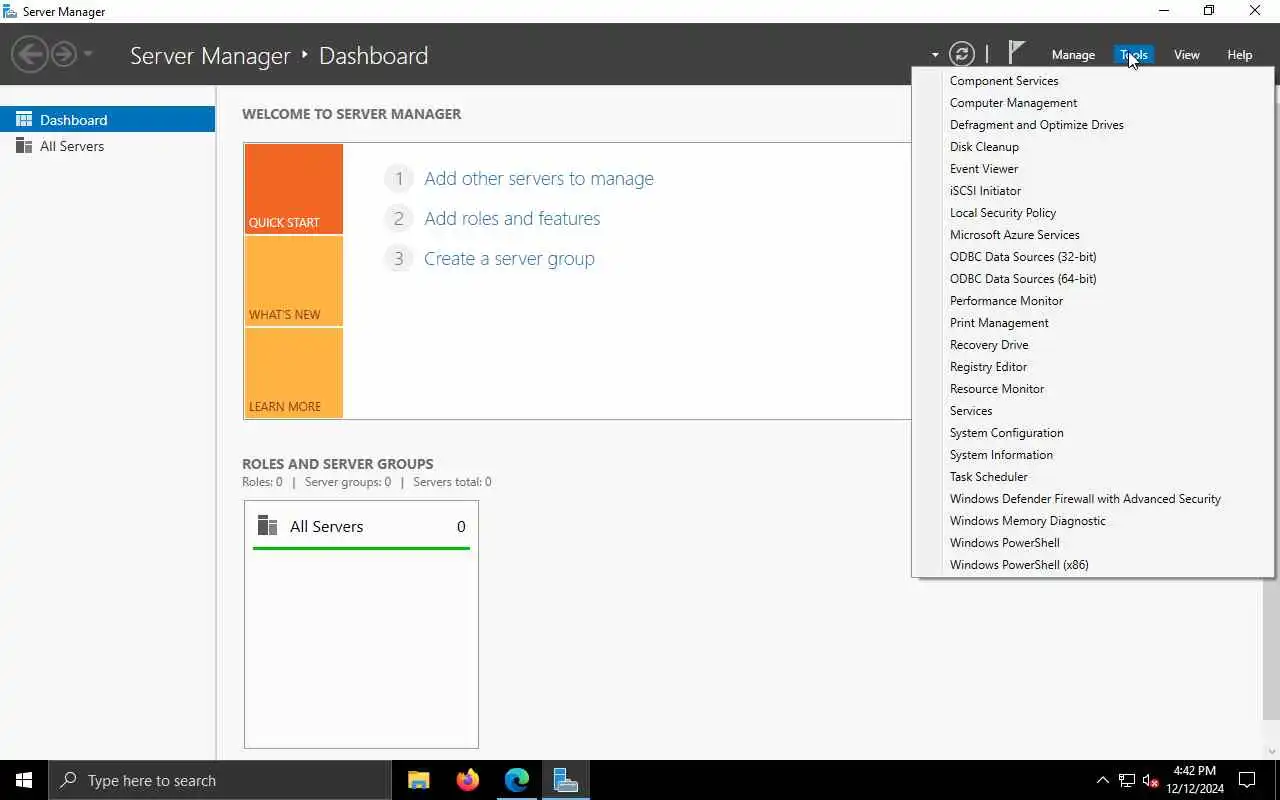
Task: Click the refresh dashboard icon
Action: (961, 54)
